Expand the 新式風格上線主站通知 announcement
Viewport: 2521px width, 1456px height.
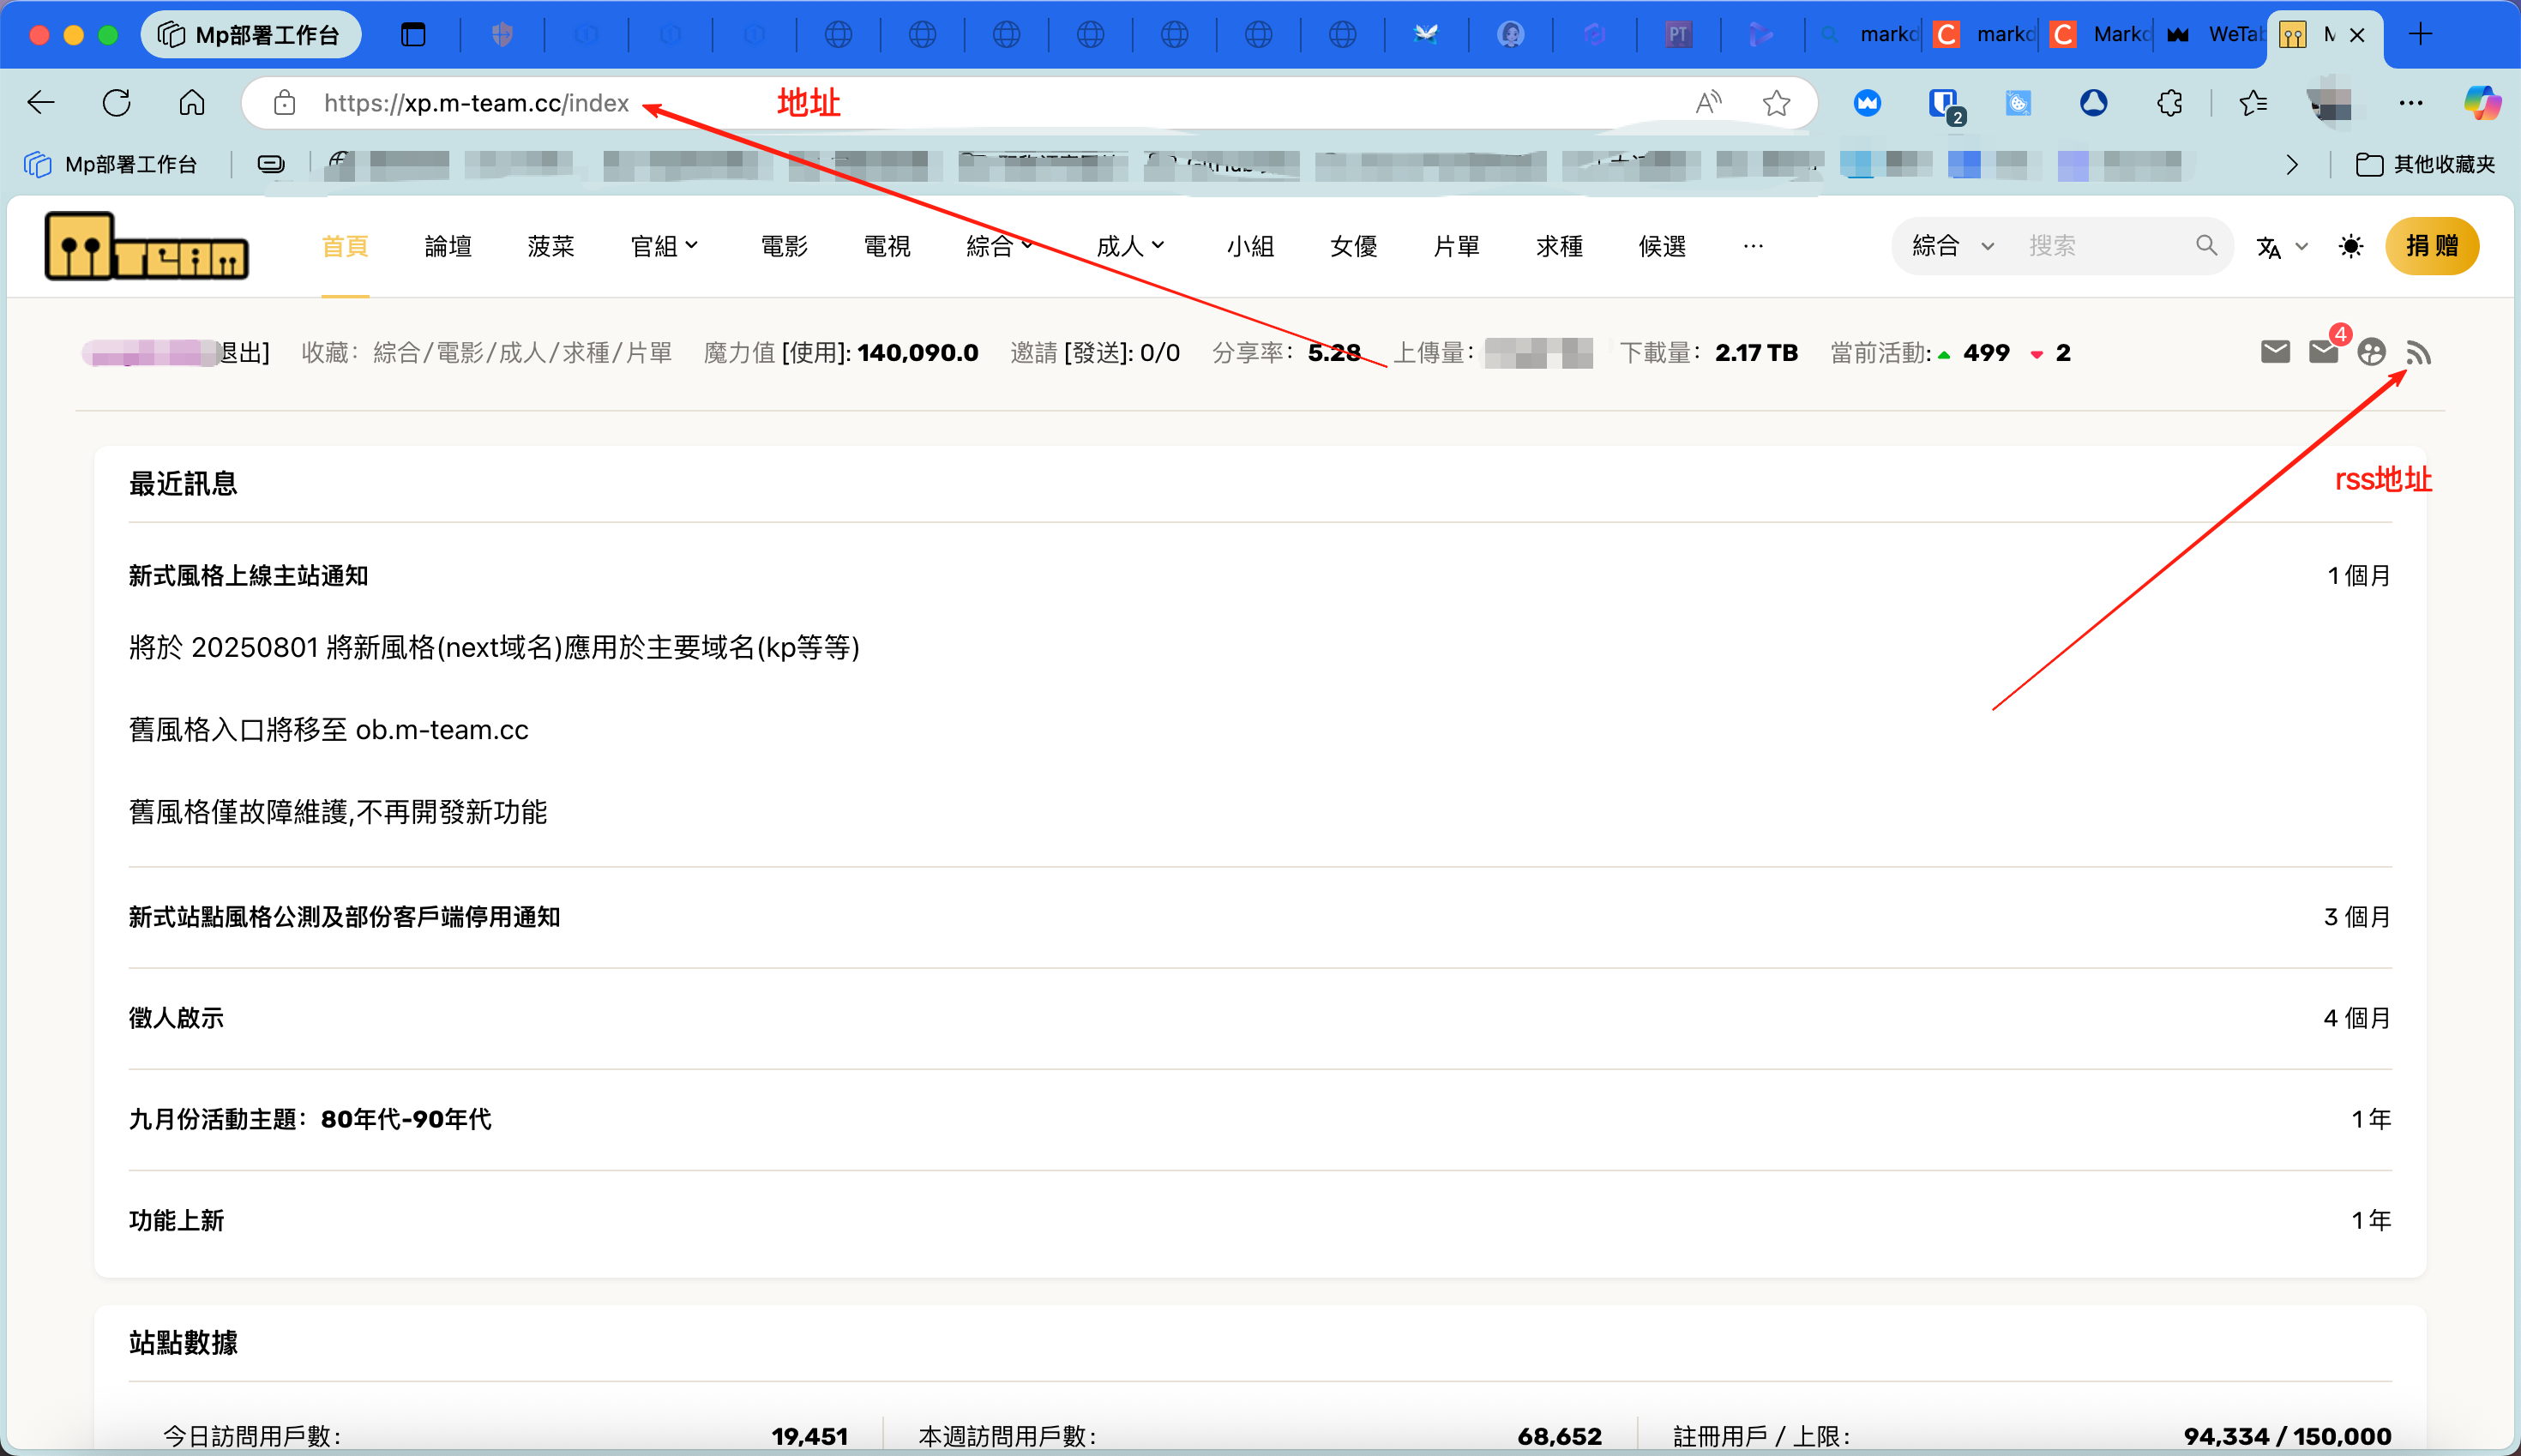pyautogui.click(x=1260, y=576)
